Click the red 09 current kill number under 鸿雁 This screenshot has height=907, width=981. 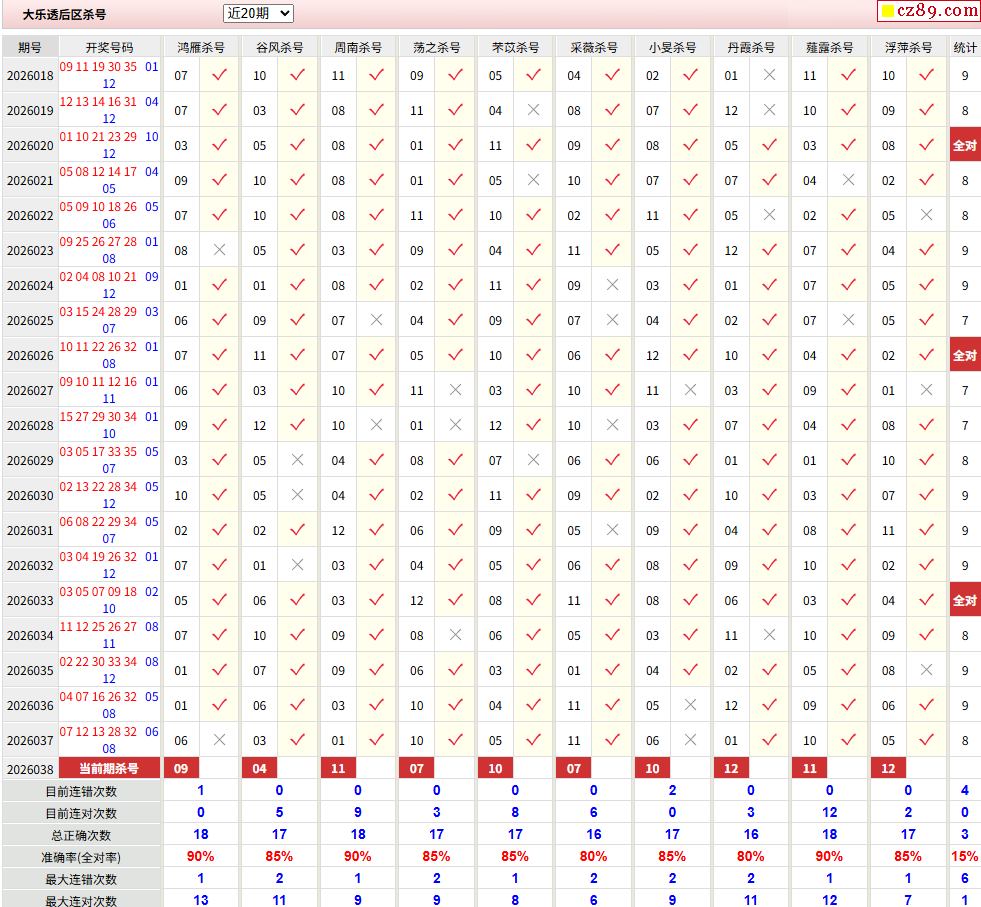181,768
